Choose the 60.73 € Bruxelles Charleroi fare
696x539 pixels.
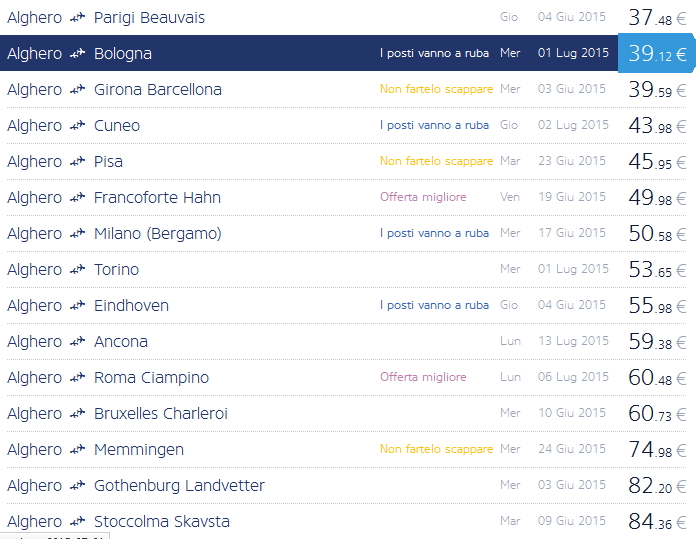click(656, 413)
